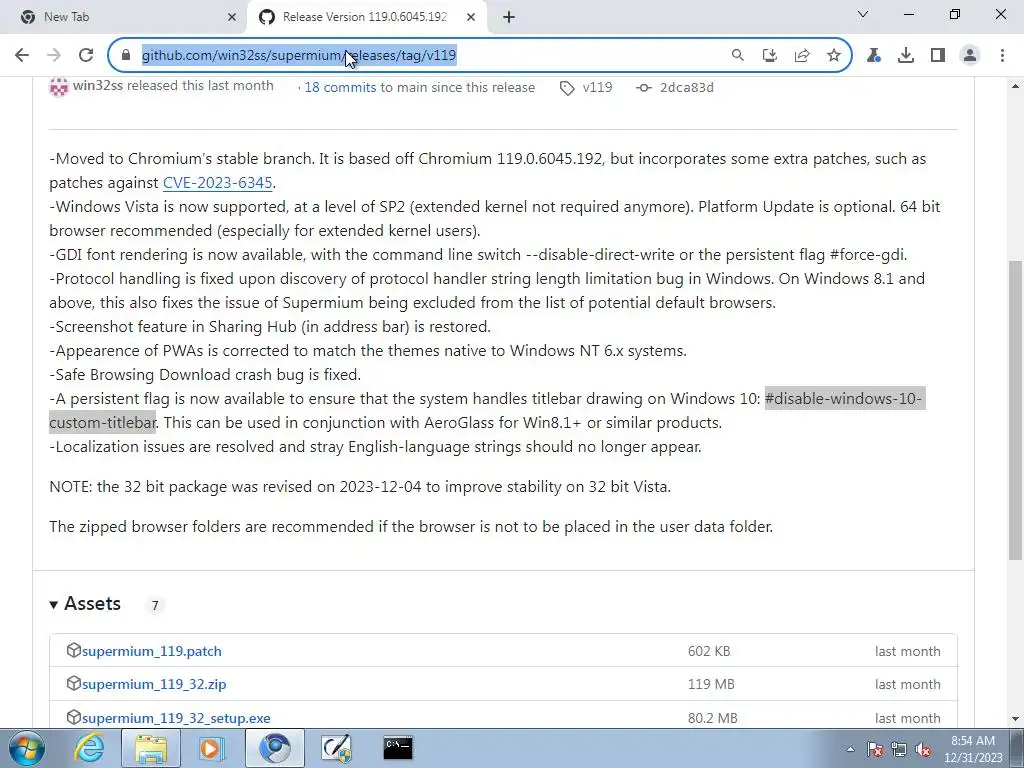Click the network tray icon
1024x768 pixels.
[x=899, y=750]
